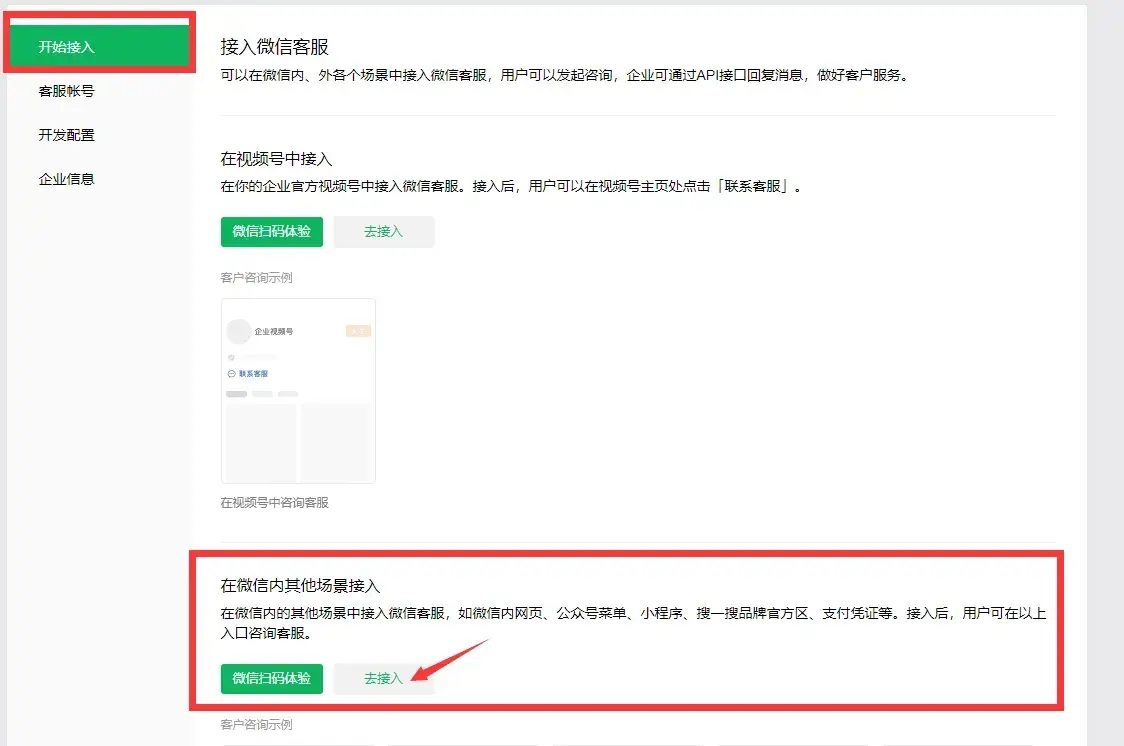Click the 联系客服 link text in the preview
1124x746 pixels.
coord(253,374)
